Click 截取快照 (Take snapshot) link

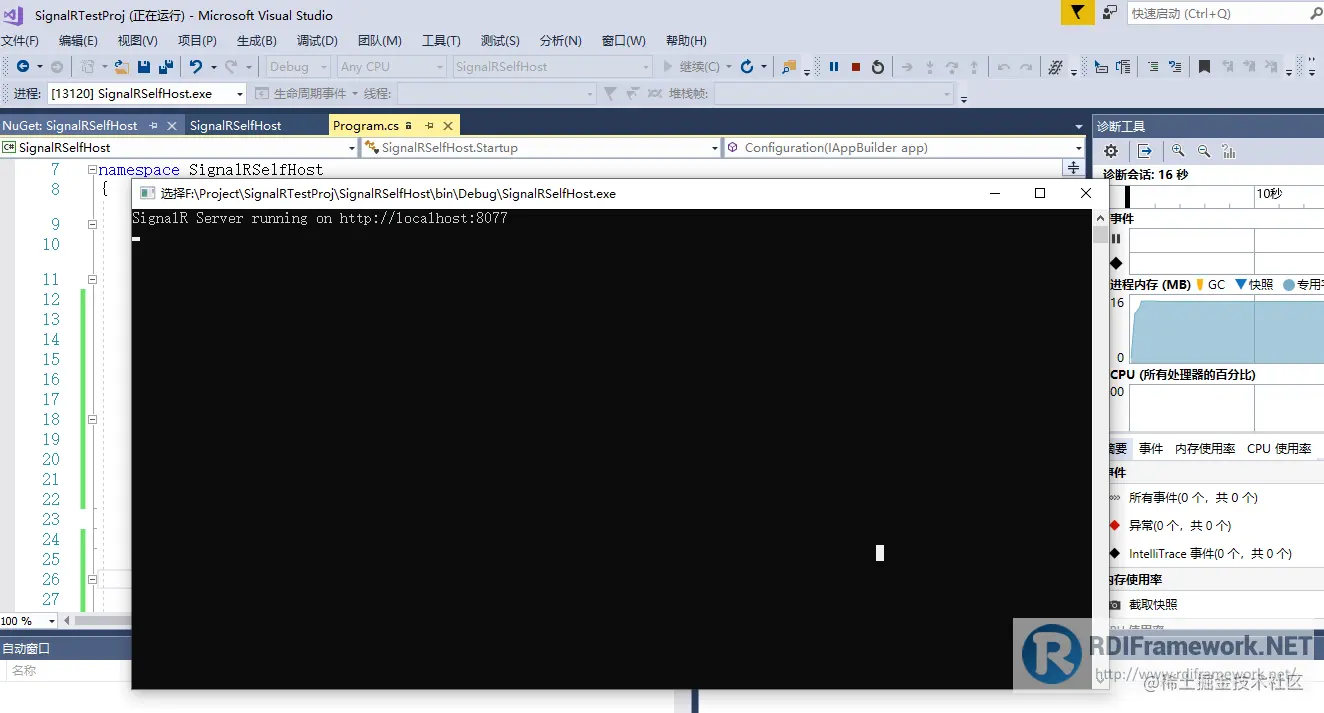(x=1153, y=605)
